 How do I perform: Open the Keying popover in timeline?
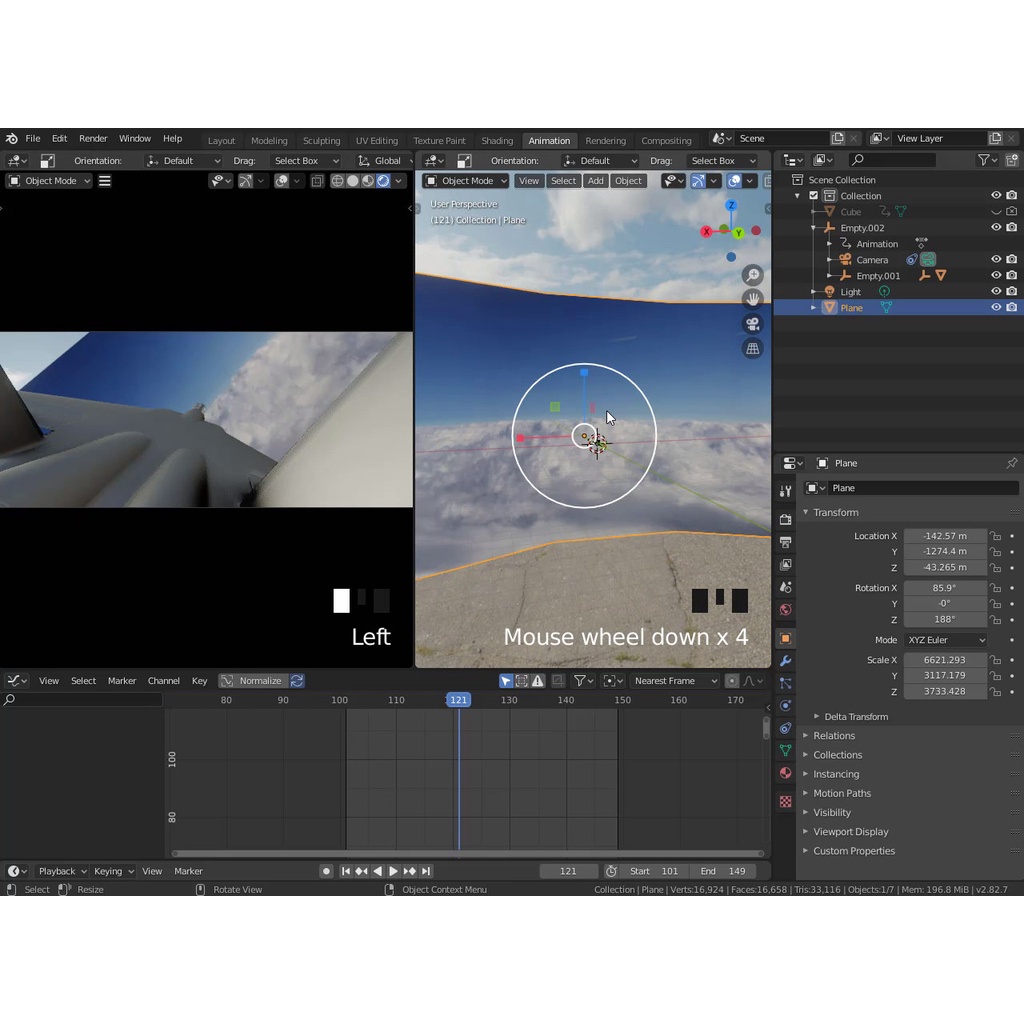(113, 871)
